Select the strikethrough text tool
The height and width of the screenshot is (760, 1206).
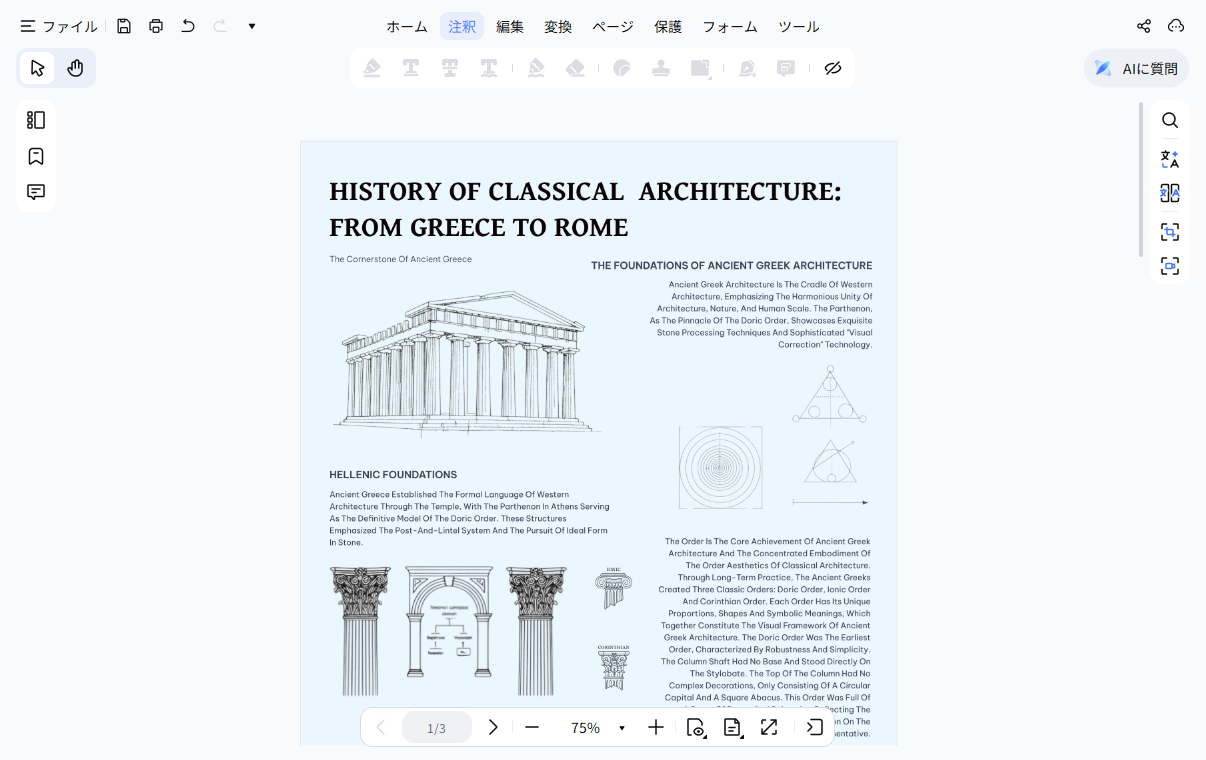[x=450, y=68]
